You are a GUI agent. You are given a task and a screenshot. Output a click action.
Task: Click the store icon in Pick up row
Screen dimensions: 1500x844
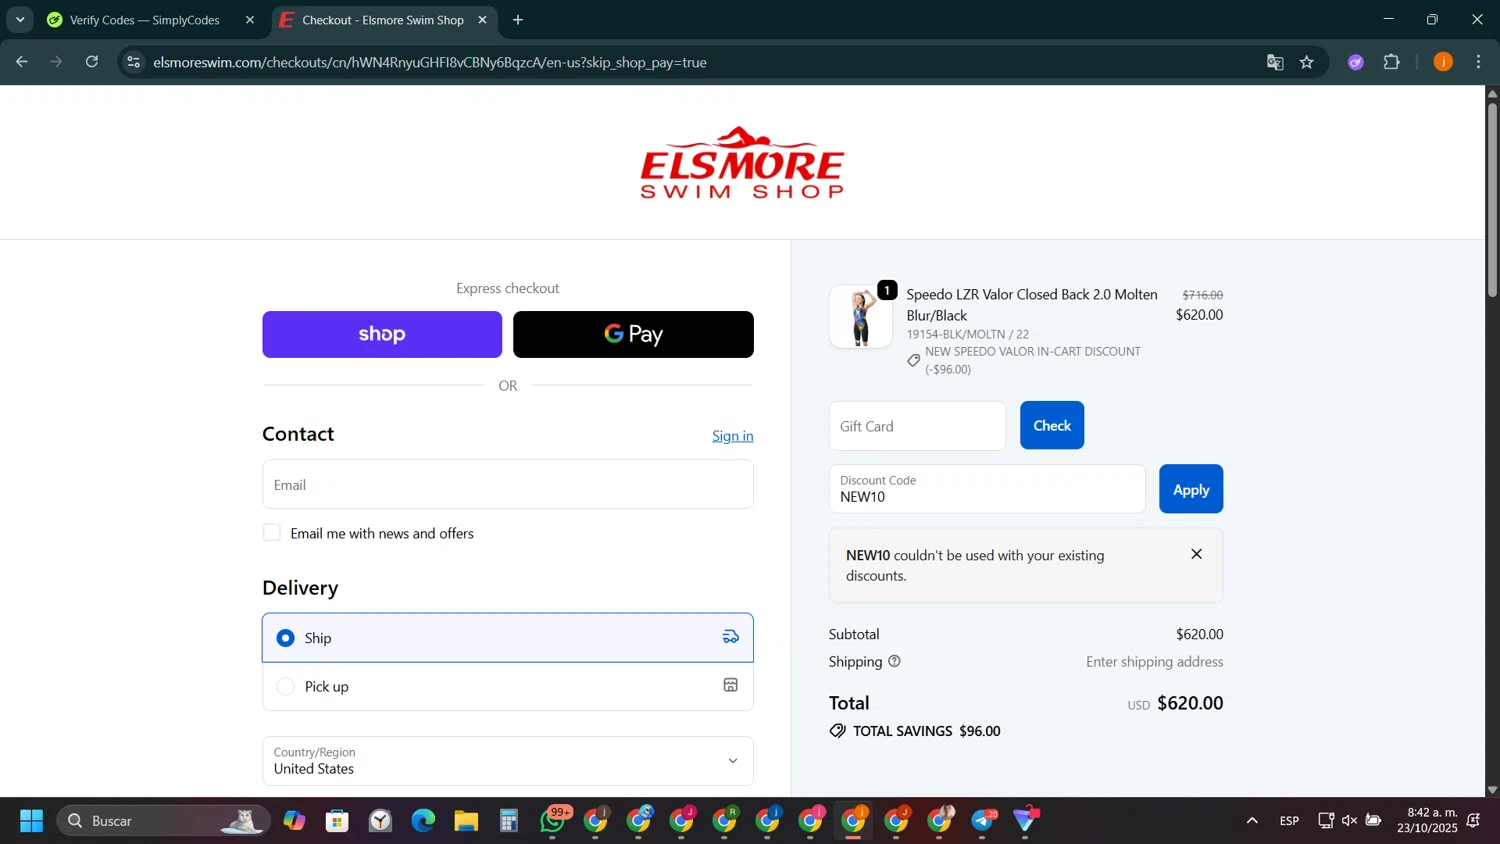coord(731,685)
